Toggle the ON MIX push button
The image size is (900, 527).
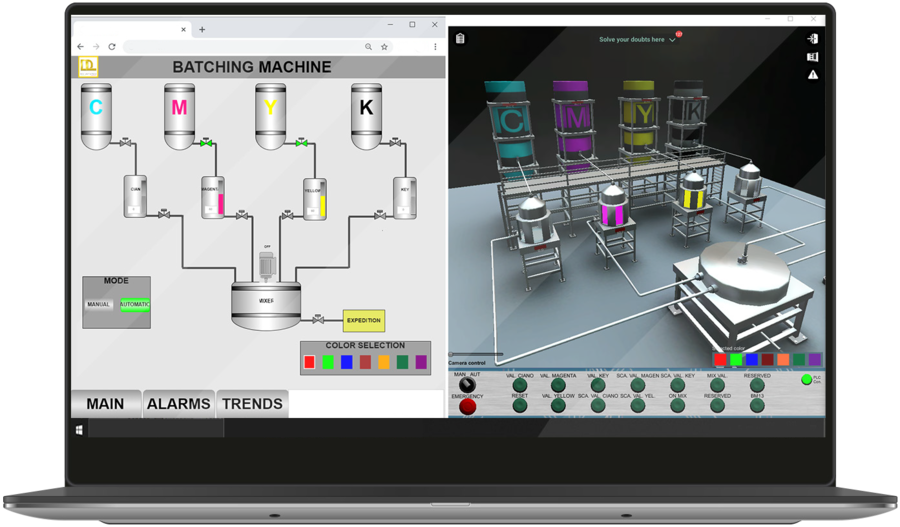[677, 406]
